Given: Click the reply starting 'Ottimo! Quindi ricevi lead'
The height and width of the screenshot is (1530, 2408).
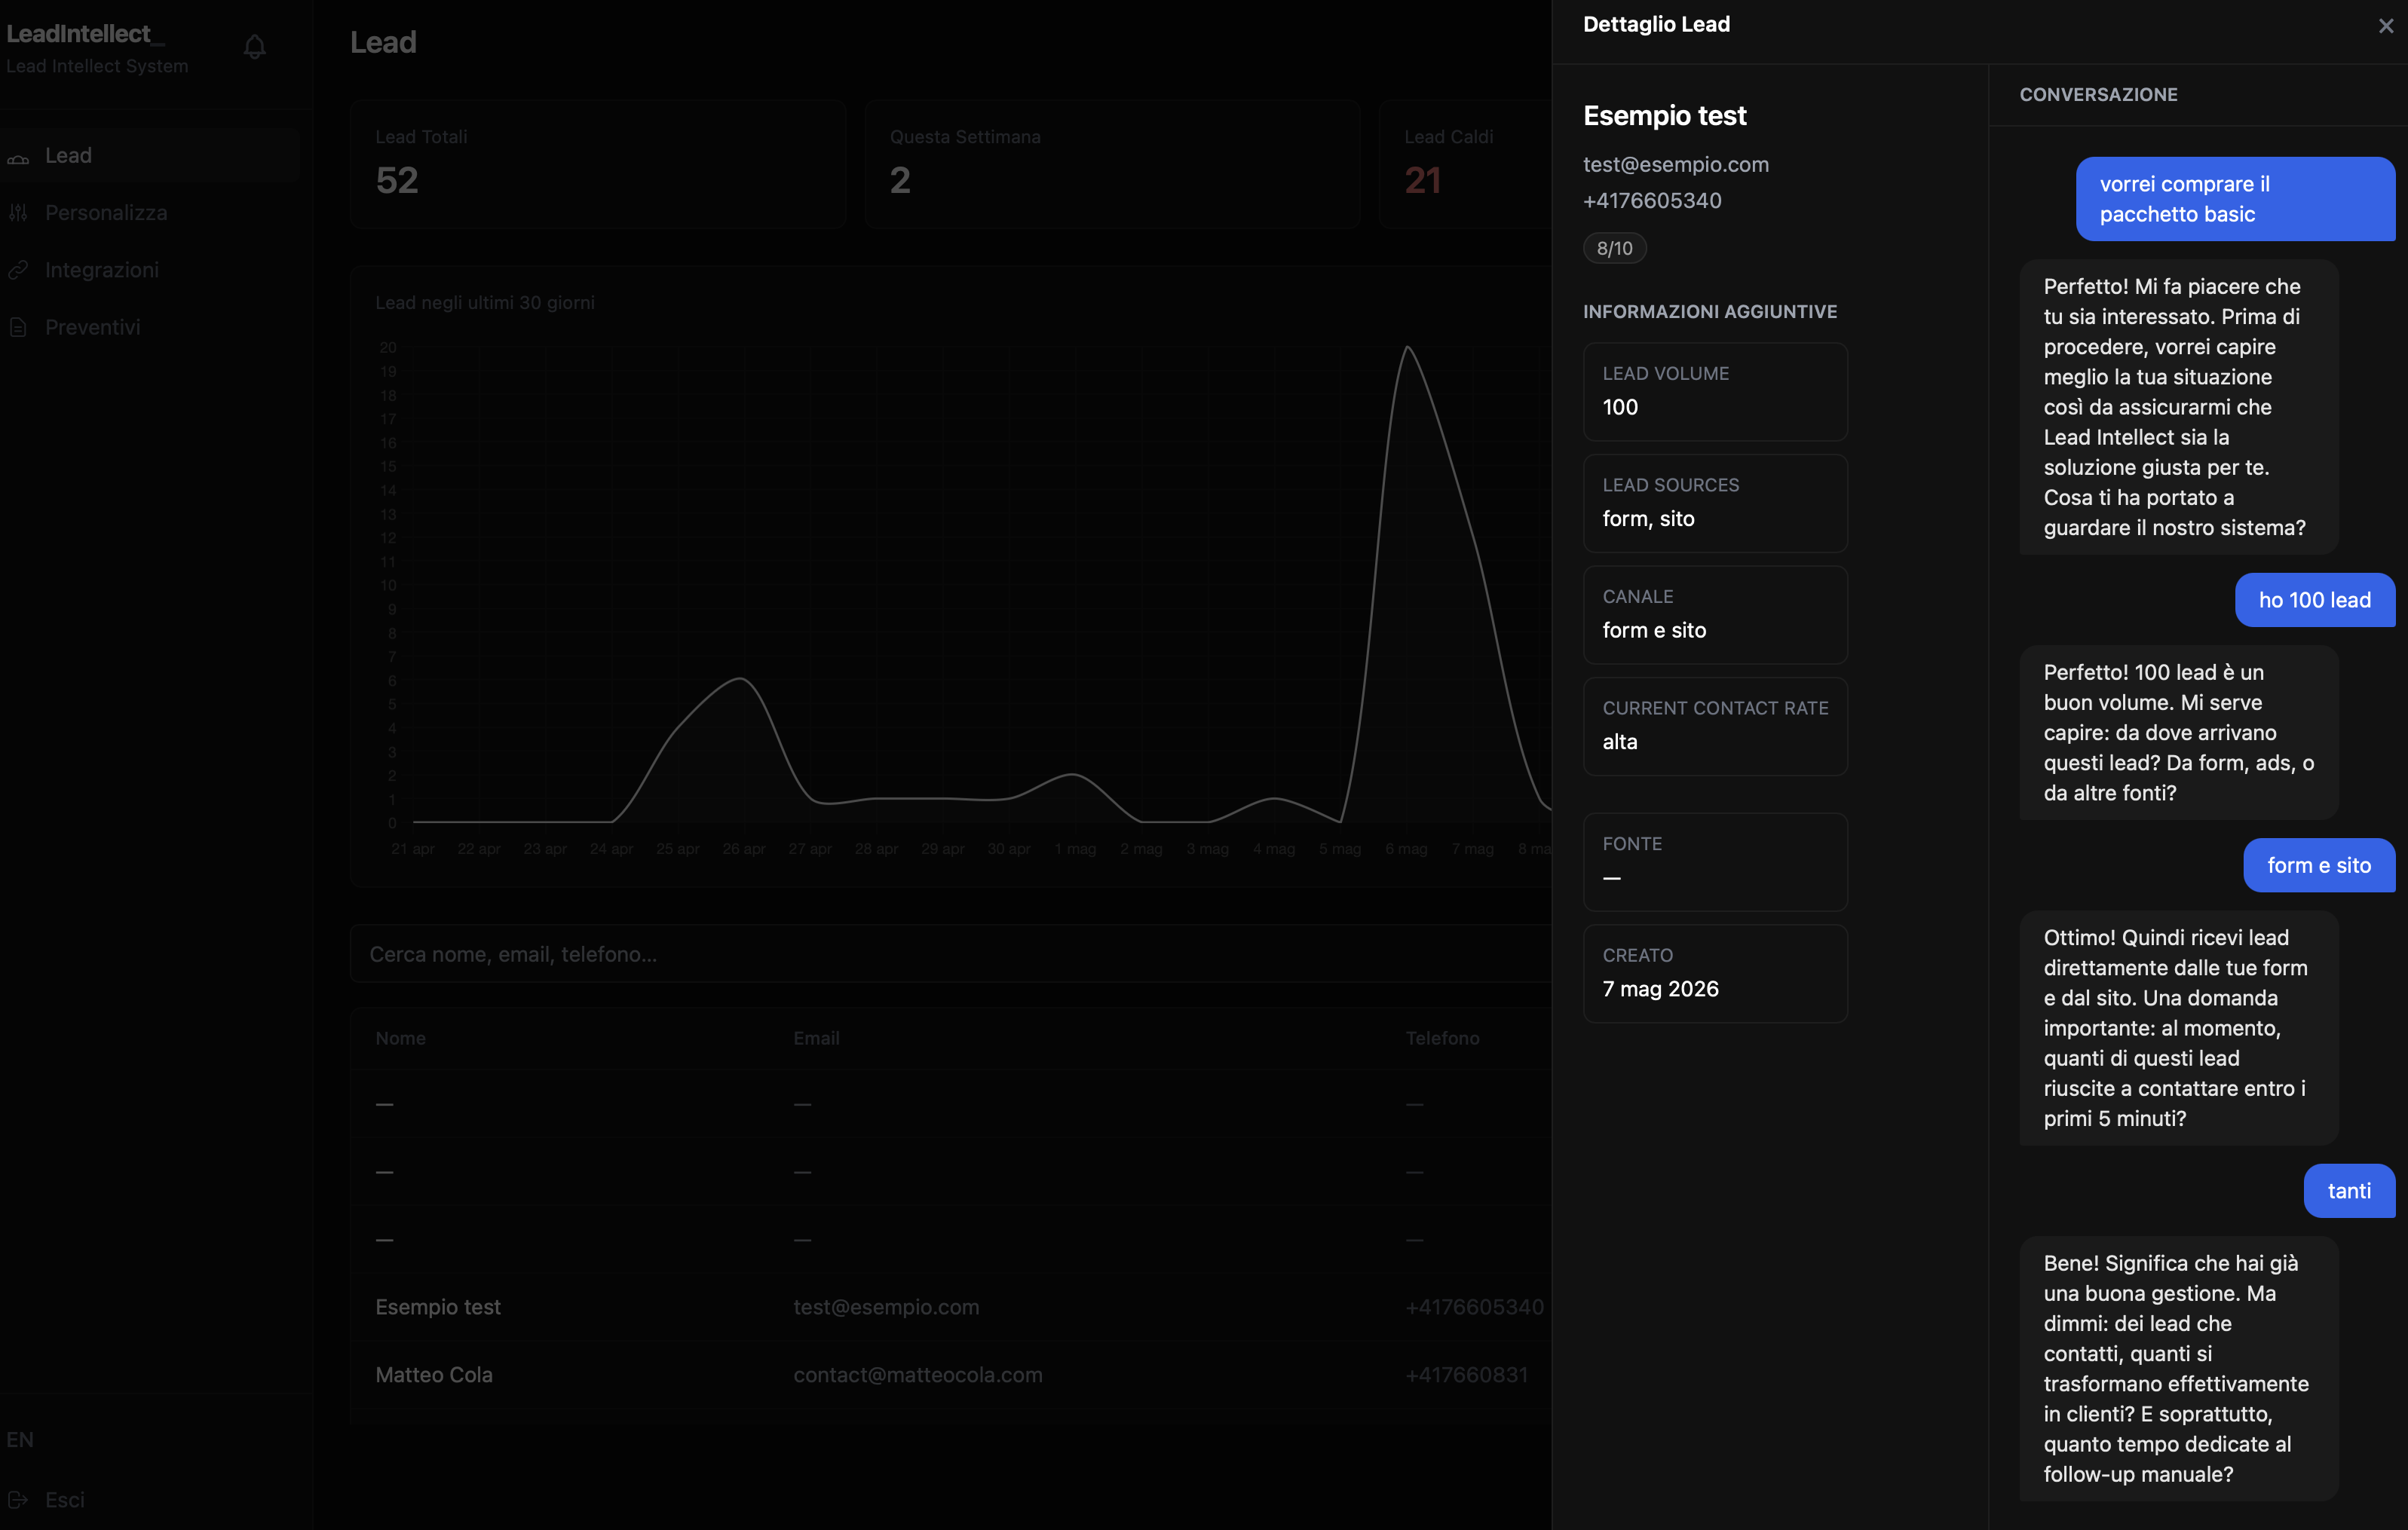Looking at the screenshot, I should pyautogui.click(x=2178, y=1027).
